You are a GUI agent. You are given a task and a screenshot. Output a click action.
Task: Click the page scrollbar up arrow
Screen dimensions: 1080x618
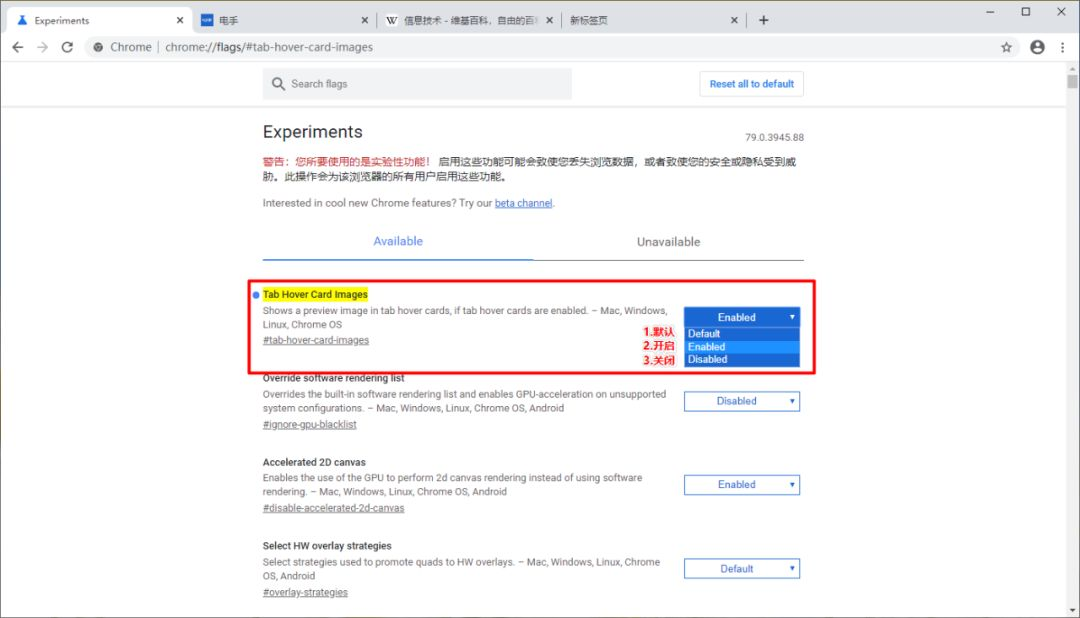click(1072, 69)
